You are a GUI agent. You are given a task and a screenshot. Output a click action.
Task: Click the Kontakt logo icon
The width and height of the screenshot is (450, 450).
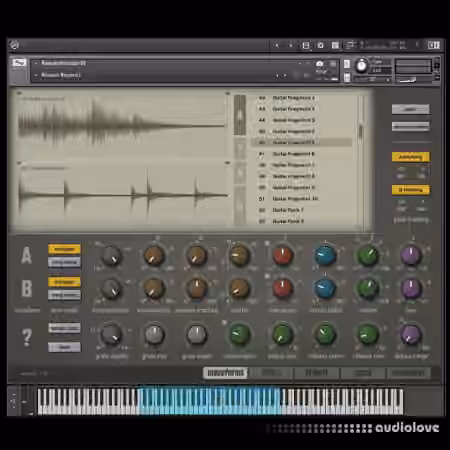(14, 45)
